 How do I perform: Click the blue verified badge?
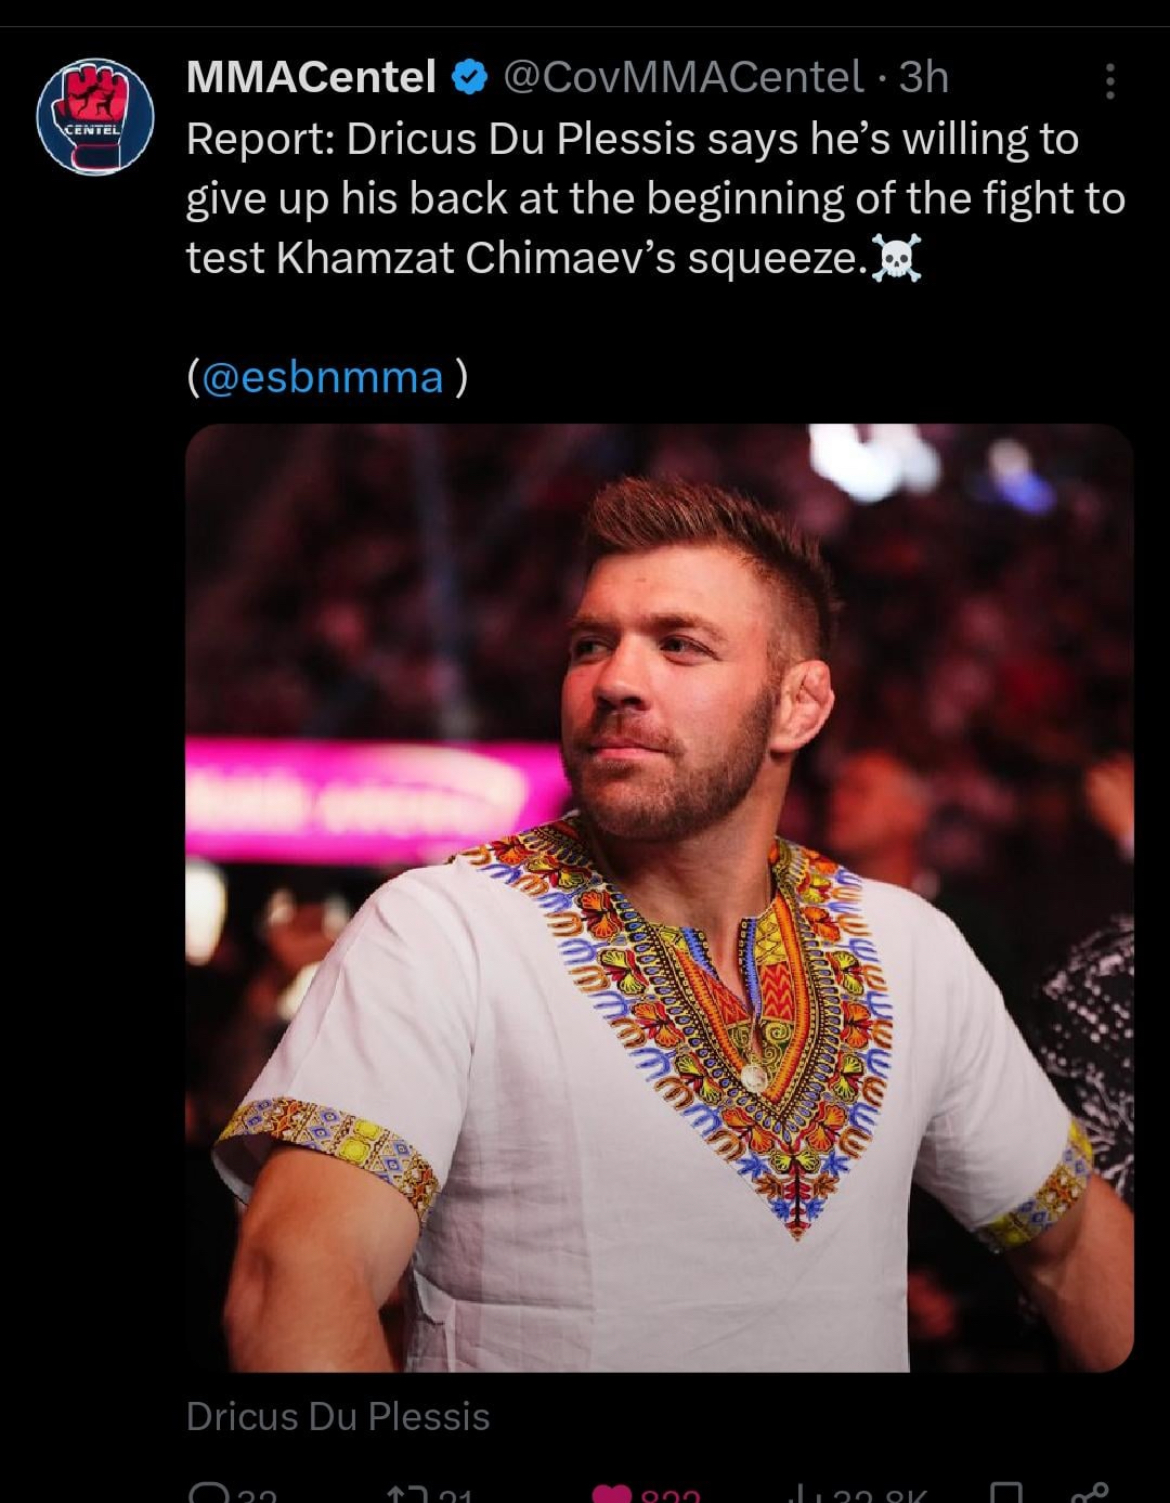point(470,78)
